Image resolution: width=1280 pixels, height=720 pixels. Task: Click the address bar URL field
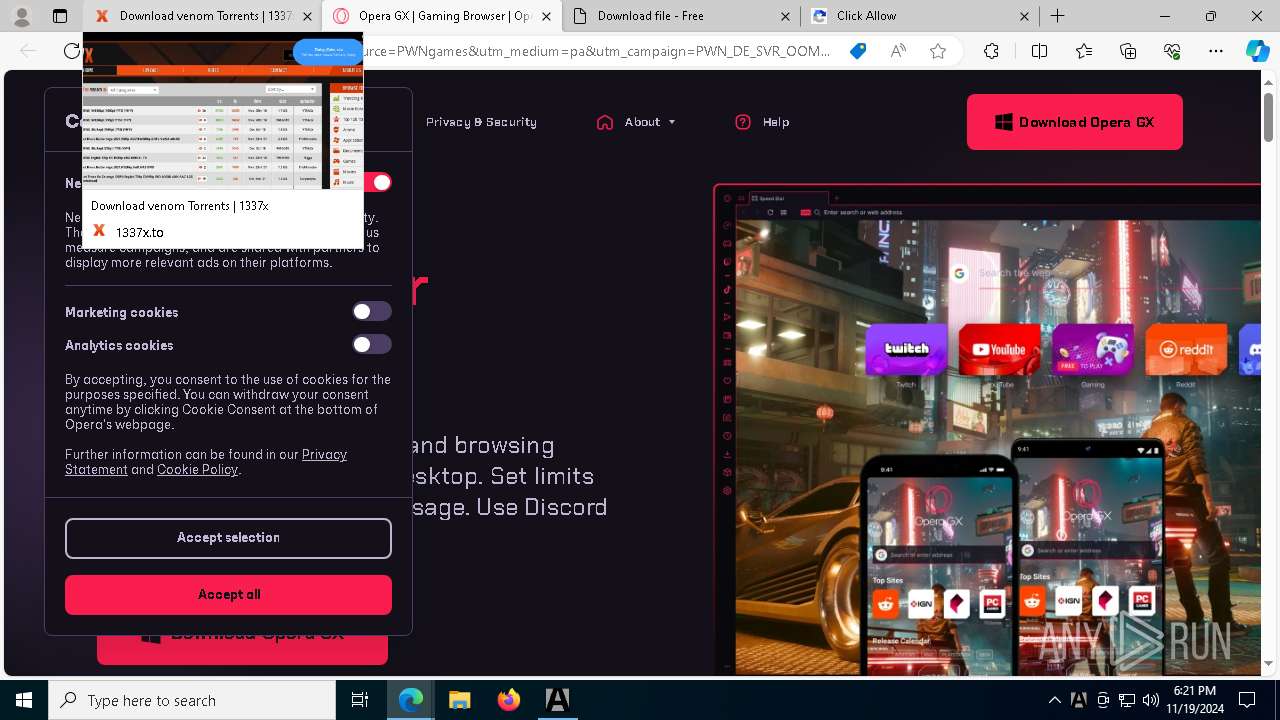[x=595, y=51]
